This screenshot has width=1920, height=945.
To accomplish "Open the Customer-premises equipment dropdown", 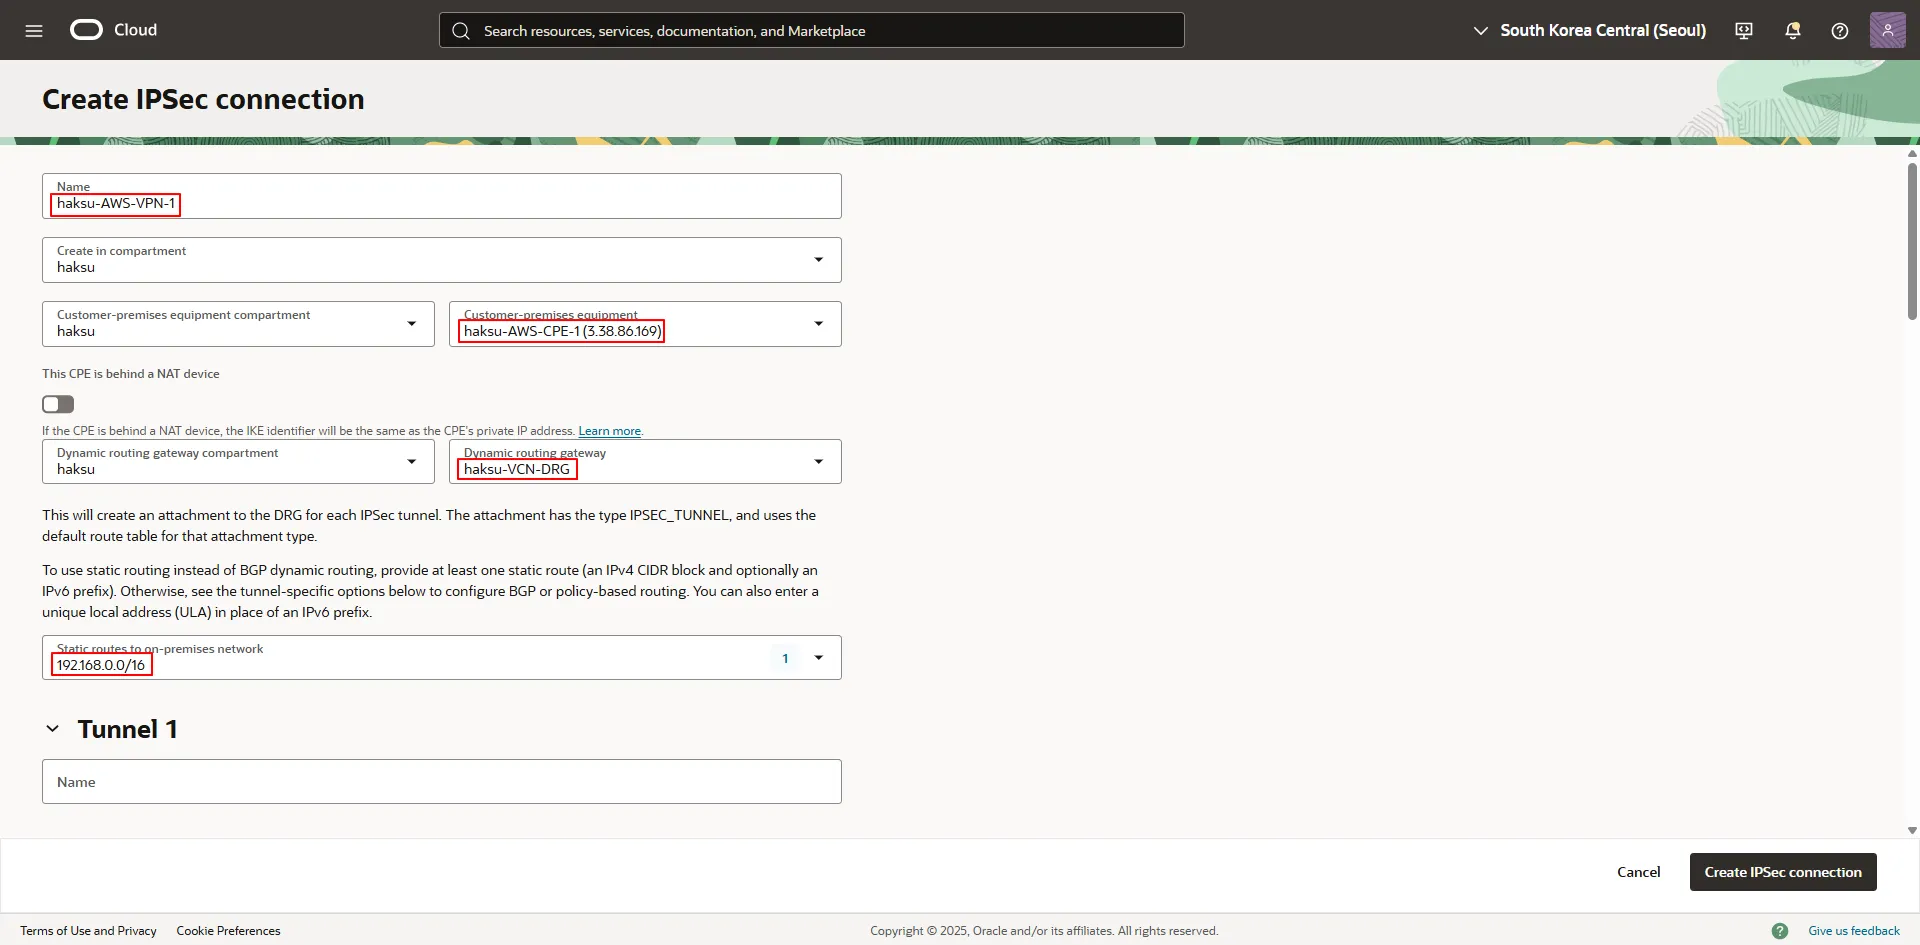I will [x=645, y=324].
